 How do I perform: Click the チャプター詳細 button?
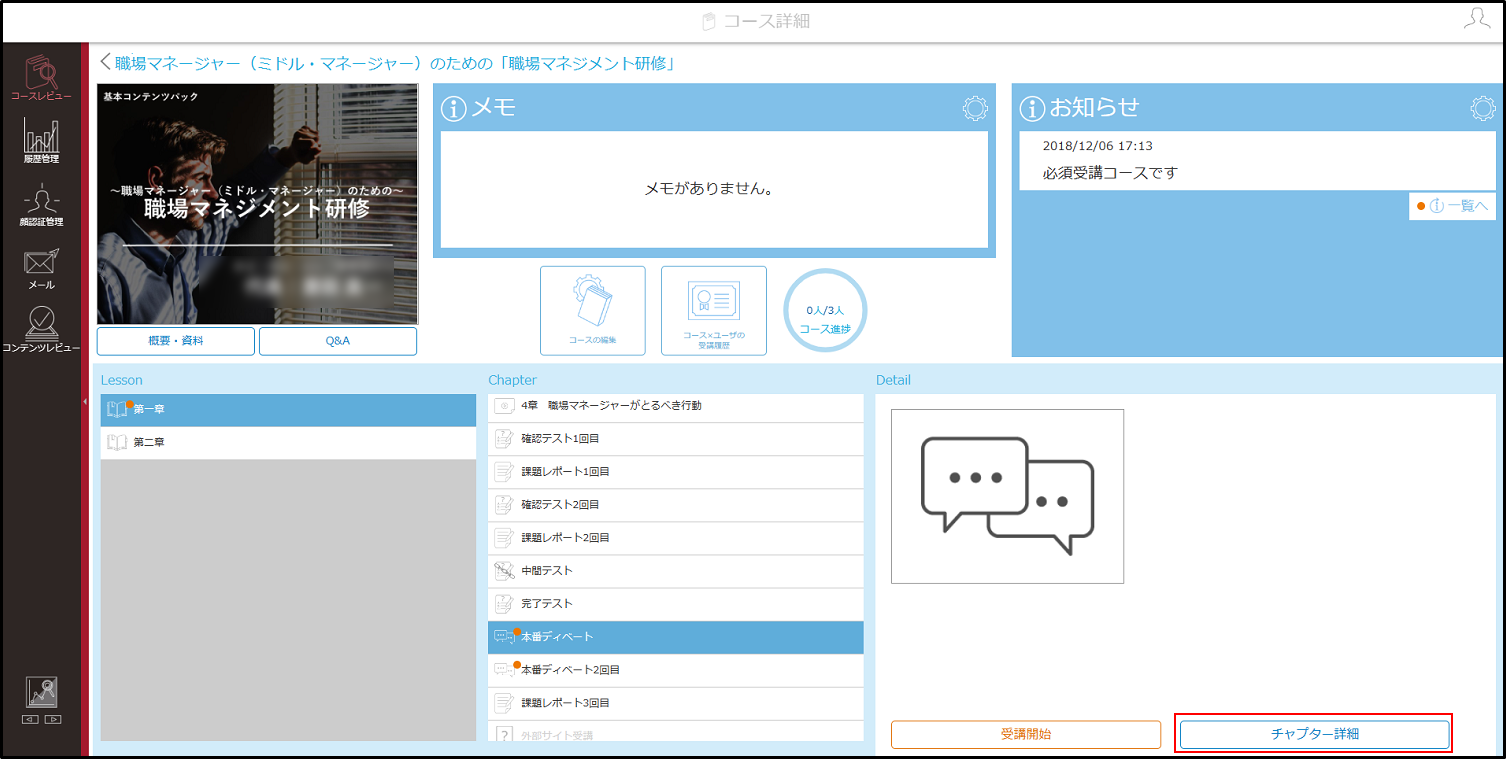point(1315,734)
